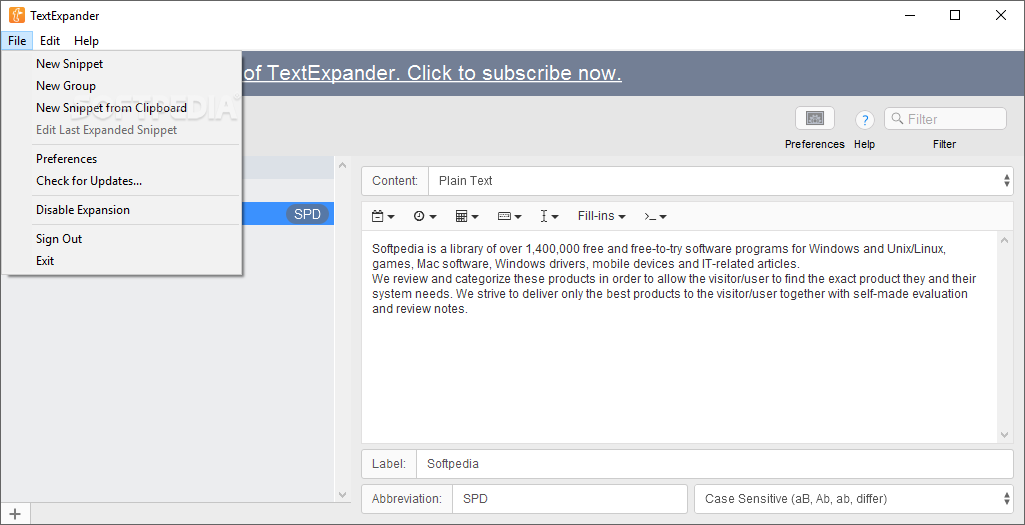Select Sign Out menu entry

pos(122,239)
